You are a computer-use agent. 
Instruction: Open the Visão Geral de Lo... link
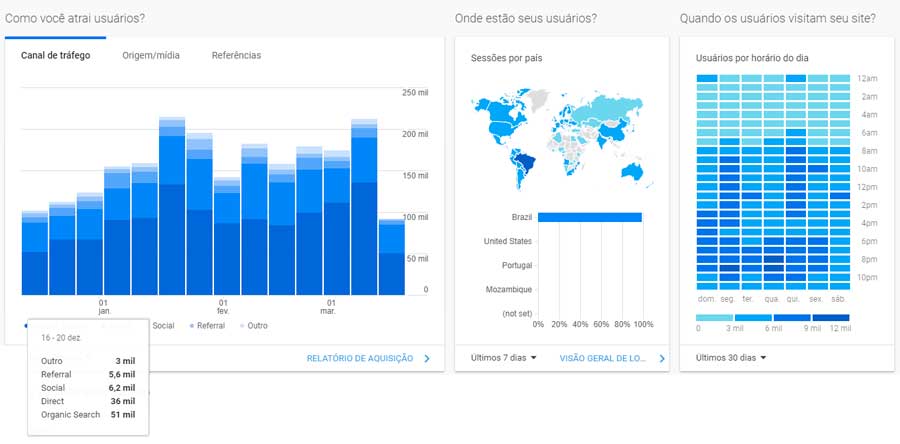coord(601,358)
